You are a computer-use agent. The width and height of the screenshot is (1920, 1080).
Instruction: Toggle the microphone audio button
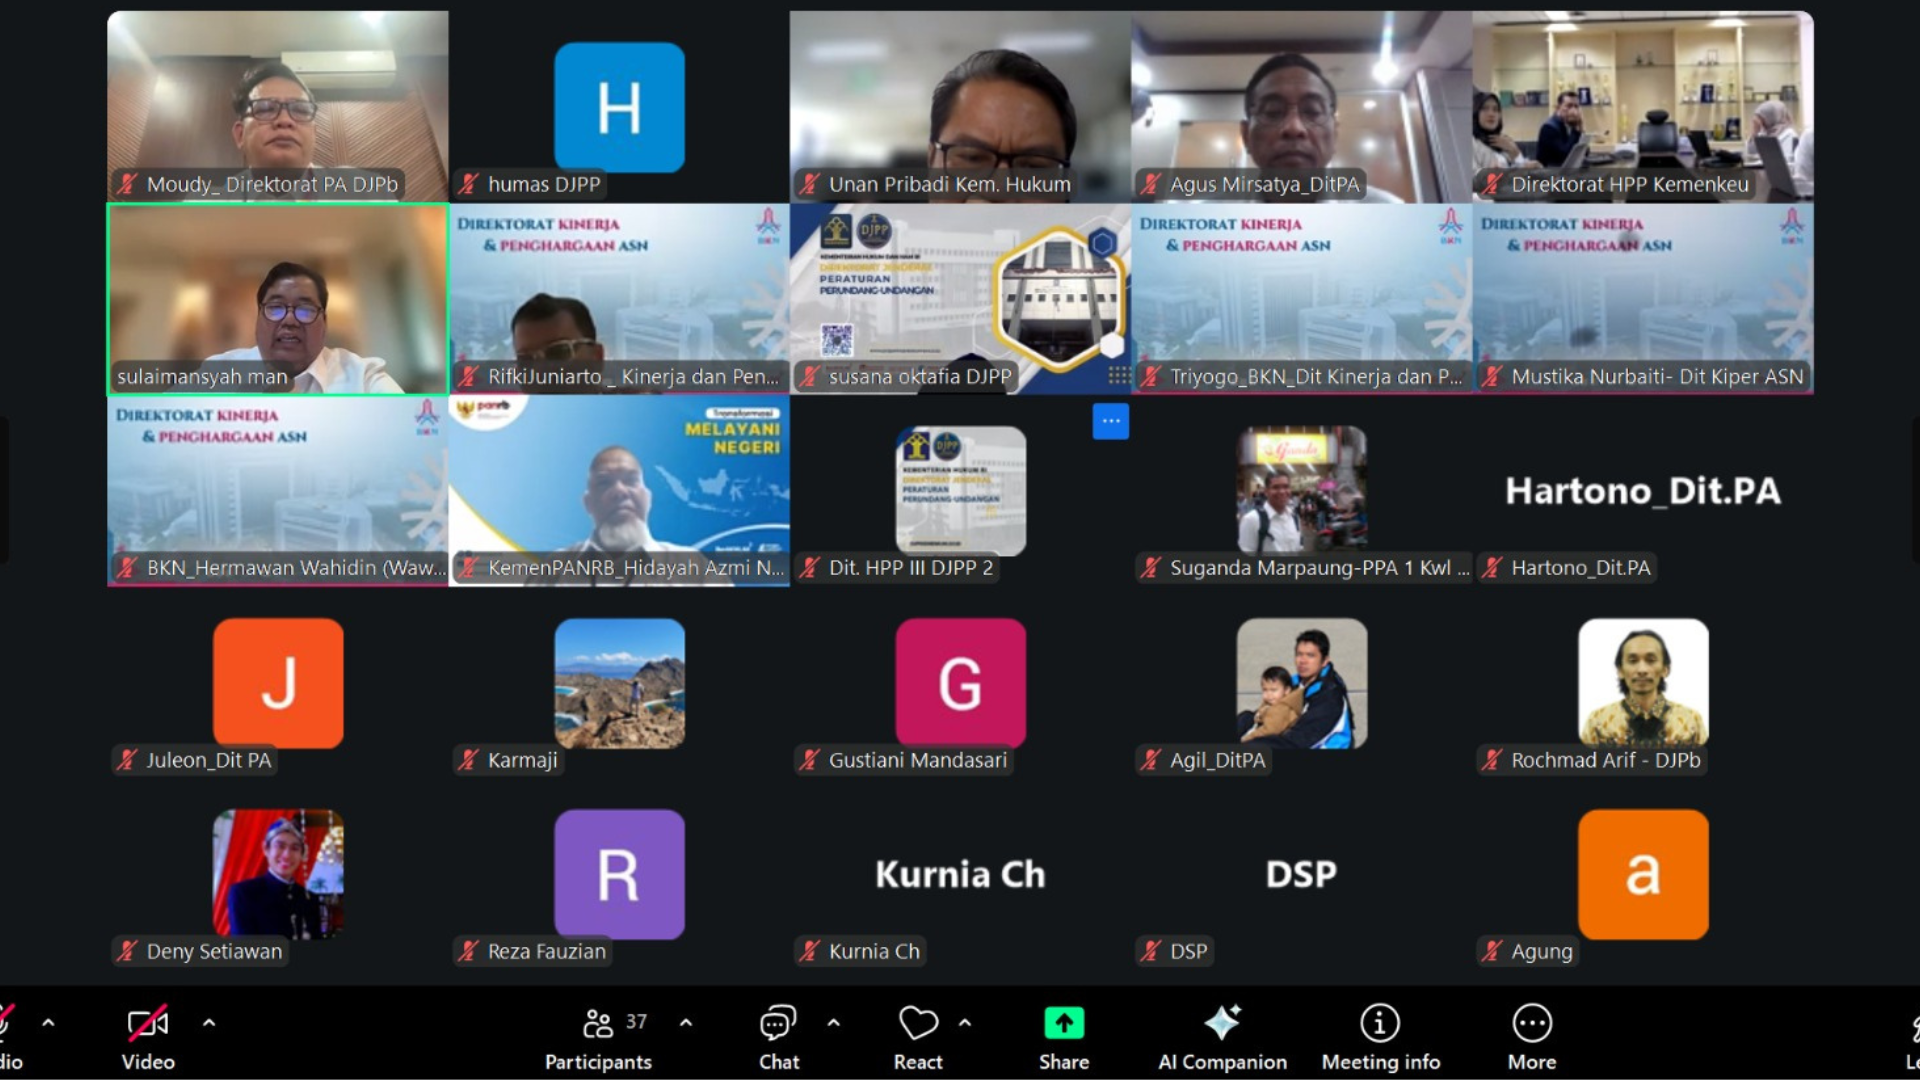(x=5, y=1023)
